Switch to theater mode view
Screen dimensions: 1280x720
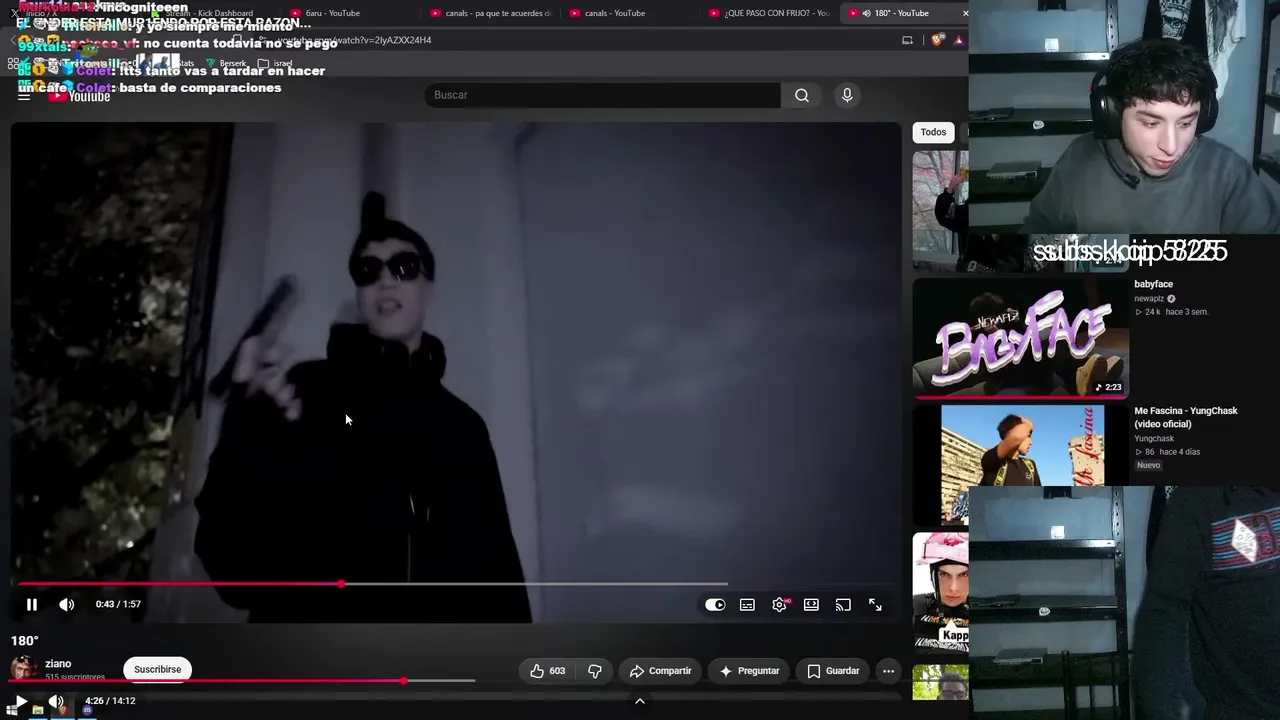[811, 605]
